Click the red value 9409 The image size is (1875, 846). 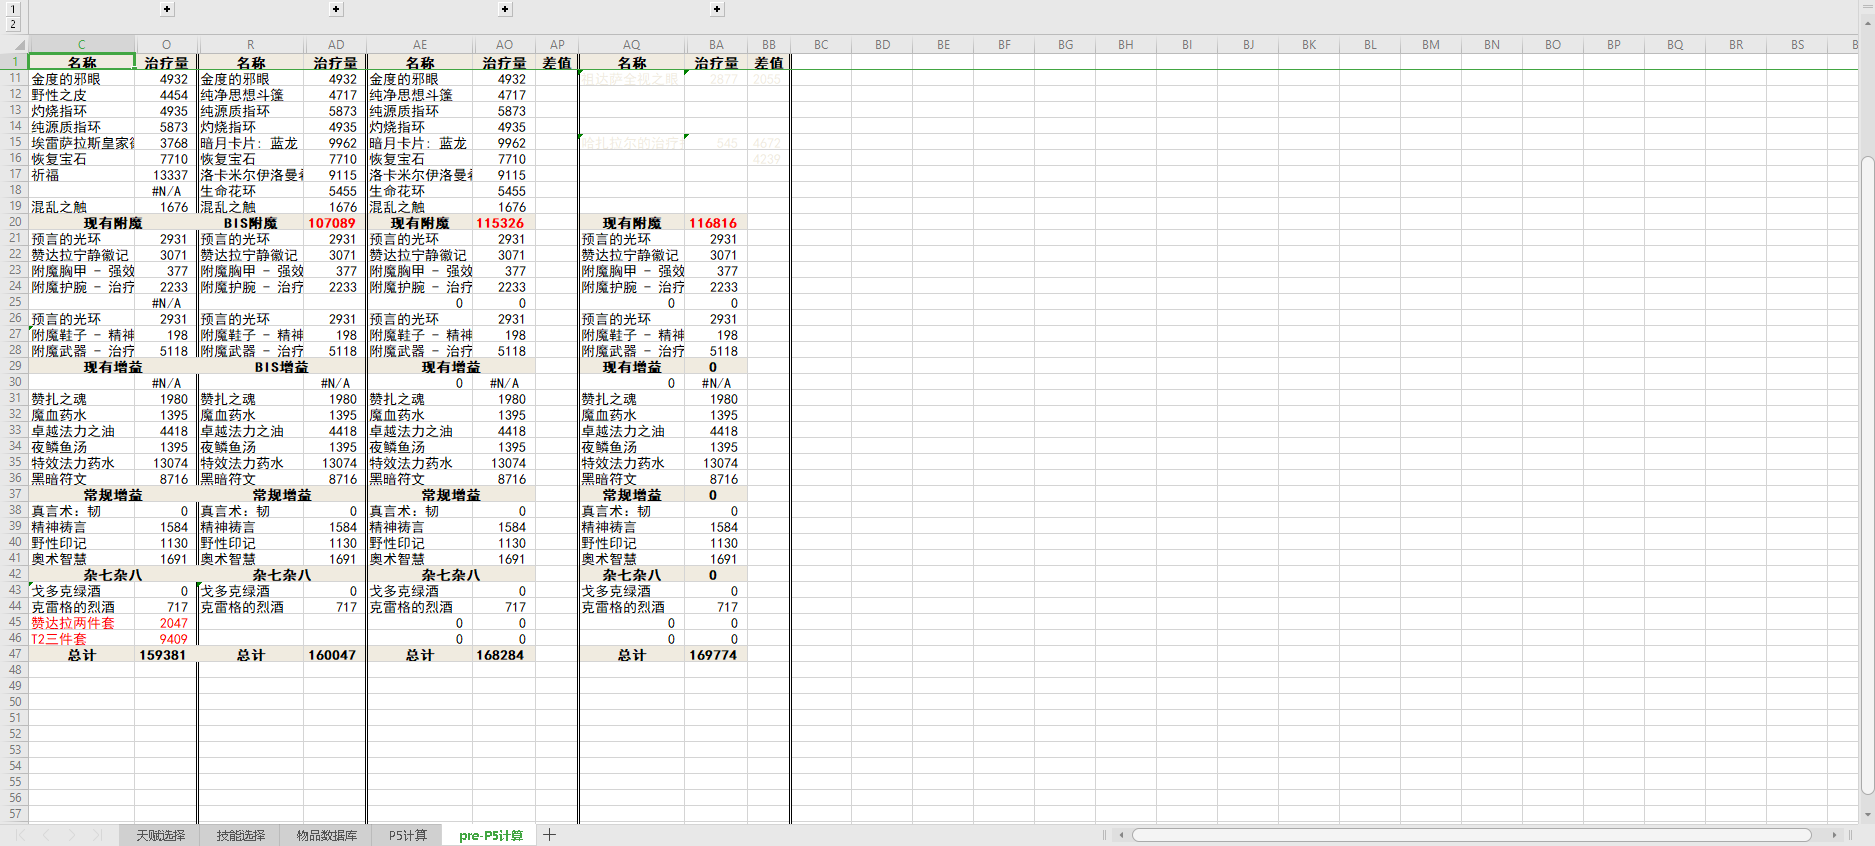166,639
